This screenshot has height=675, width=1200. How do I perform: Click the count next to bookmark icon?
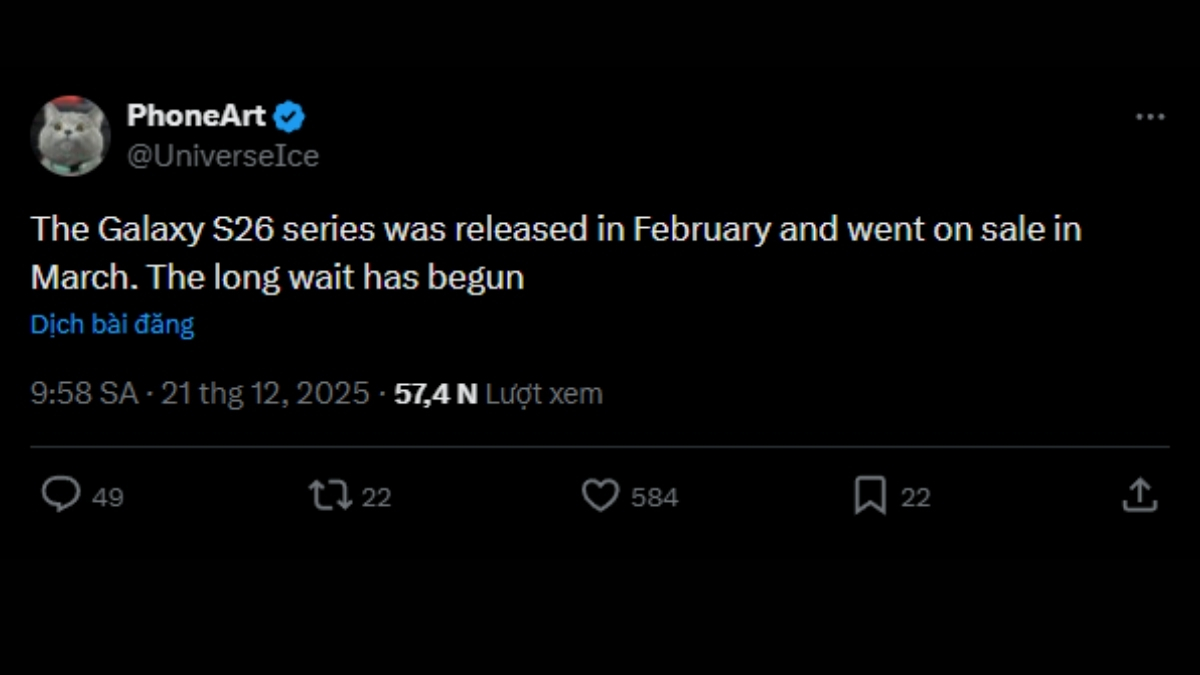pos(915,497)
